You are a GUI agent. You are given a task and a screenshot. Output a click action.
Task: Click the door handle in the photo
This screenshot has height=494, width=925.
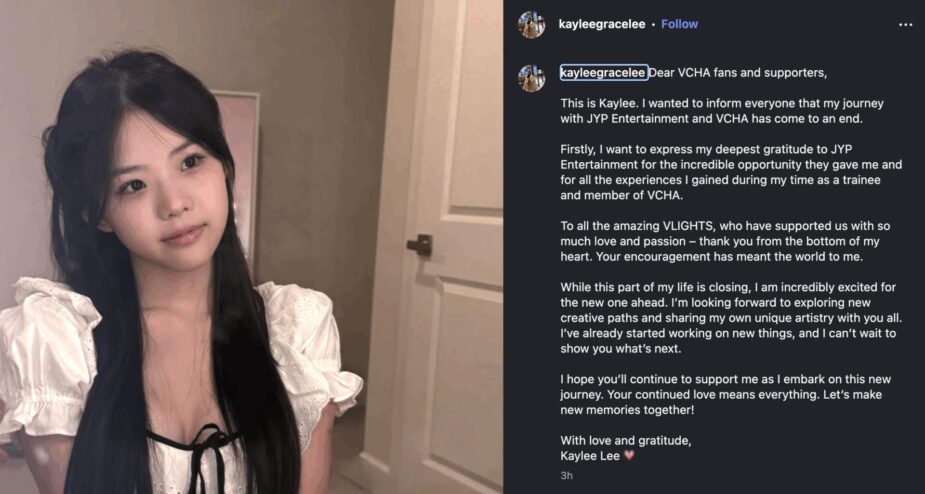[420, 244]
